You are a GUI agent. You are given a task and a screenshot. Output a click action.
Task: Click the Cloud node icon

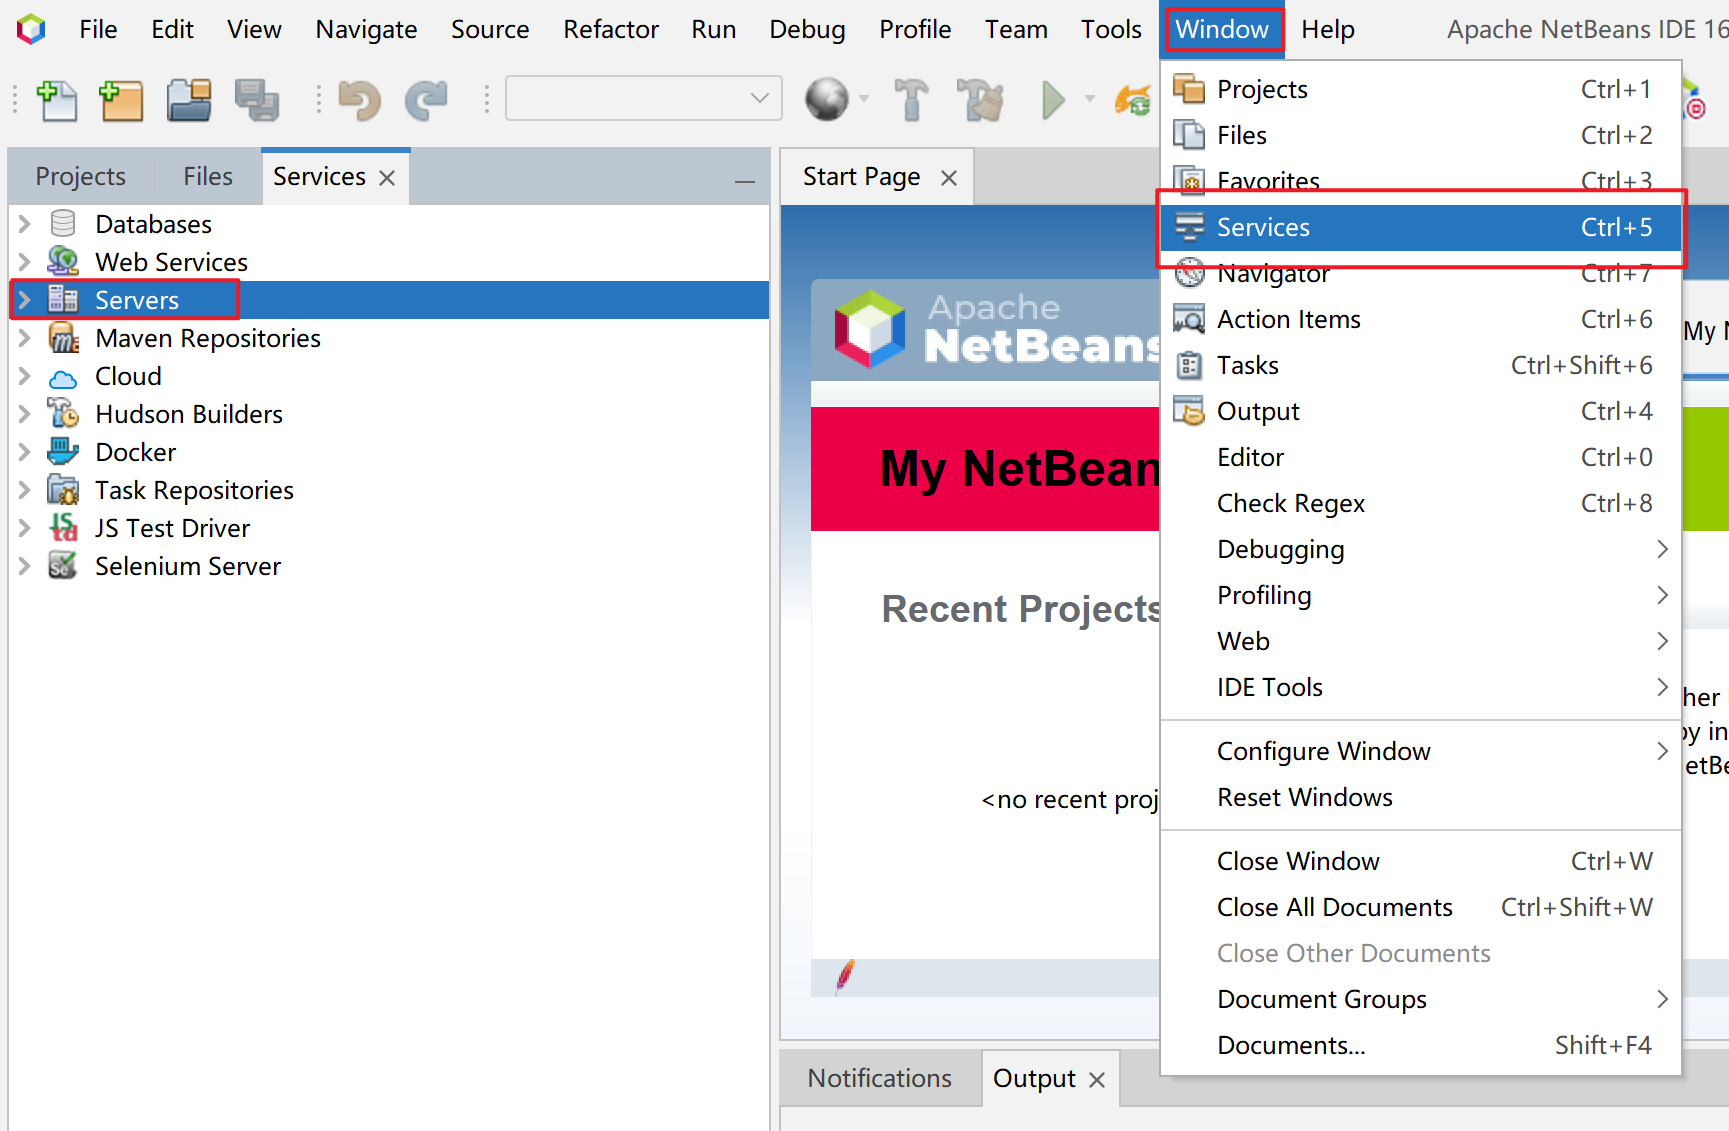[x=63, y=377]
